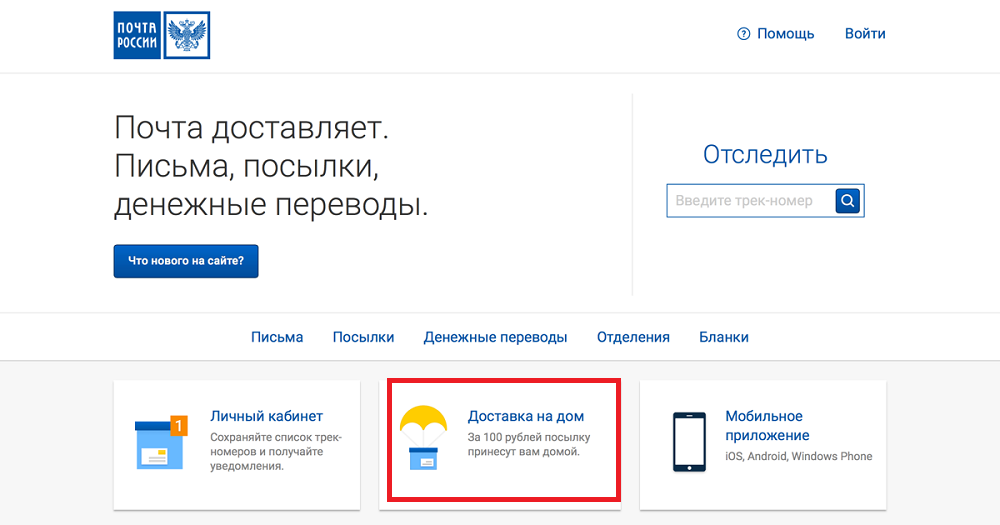Image resolution: width=1000 pixels, height=525 pixels.
Task: Open the Отделения menu item
Action: click(x=633, y=337)
